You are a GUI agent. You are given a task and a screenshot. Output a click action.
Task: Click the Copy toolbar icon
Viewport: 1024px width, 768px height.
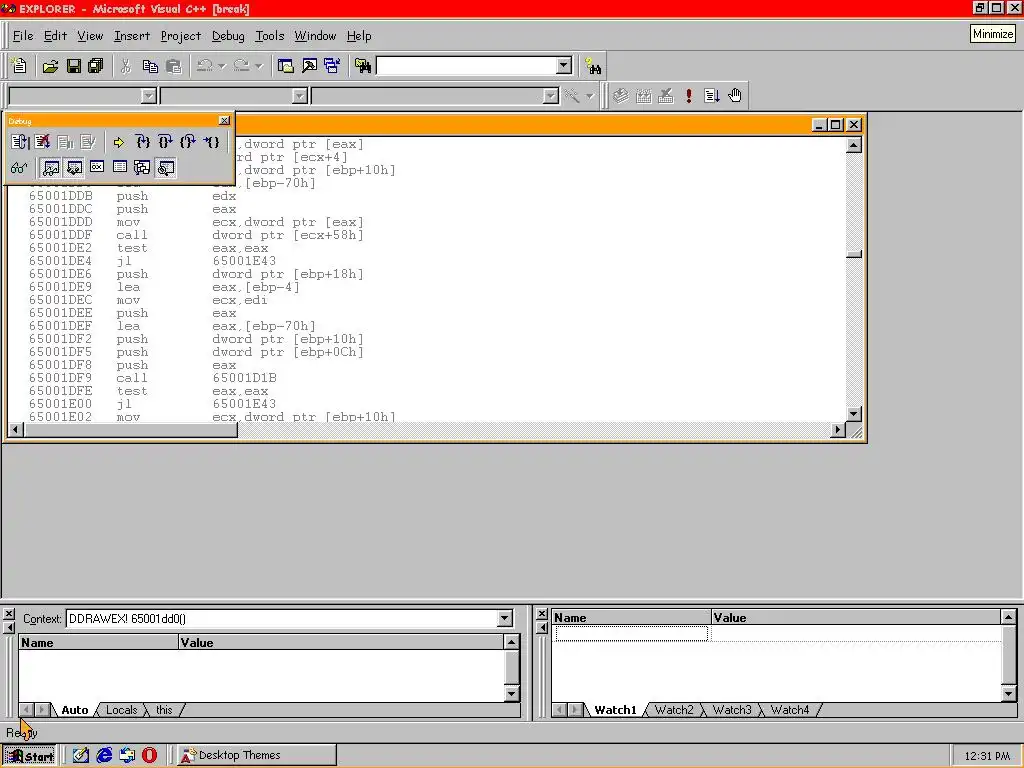pyautogui.click(x=150, y=66)
